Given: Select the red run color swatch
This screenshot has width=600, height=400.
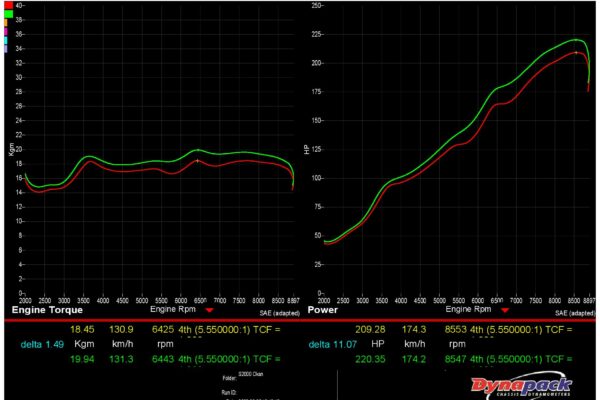Looking at the screenshot, I should 8,5.
